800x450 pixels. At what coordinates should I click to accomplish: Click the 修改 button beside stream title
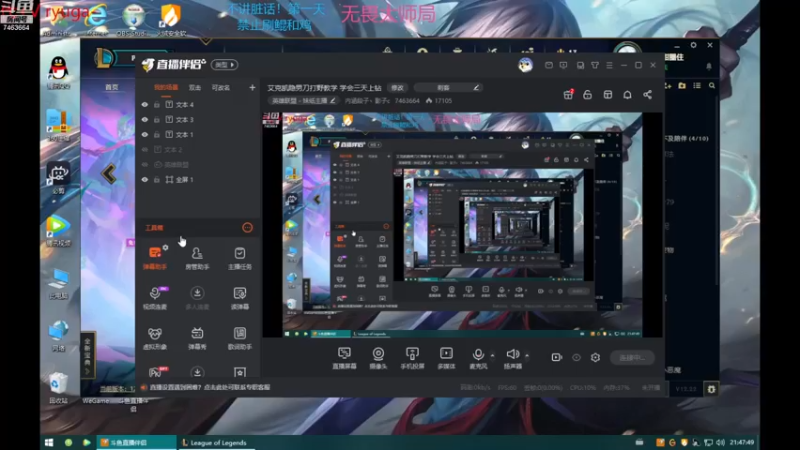click(397, 88)
